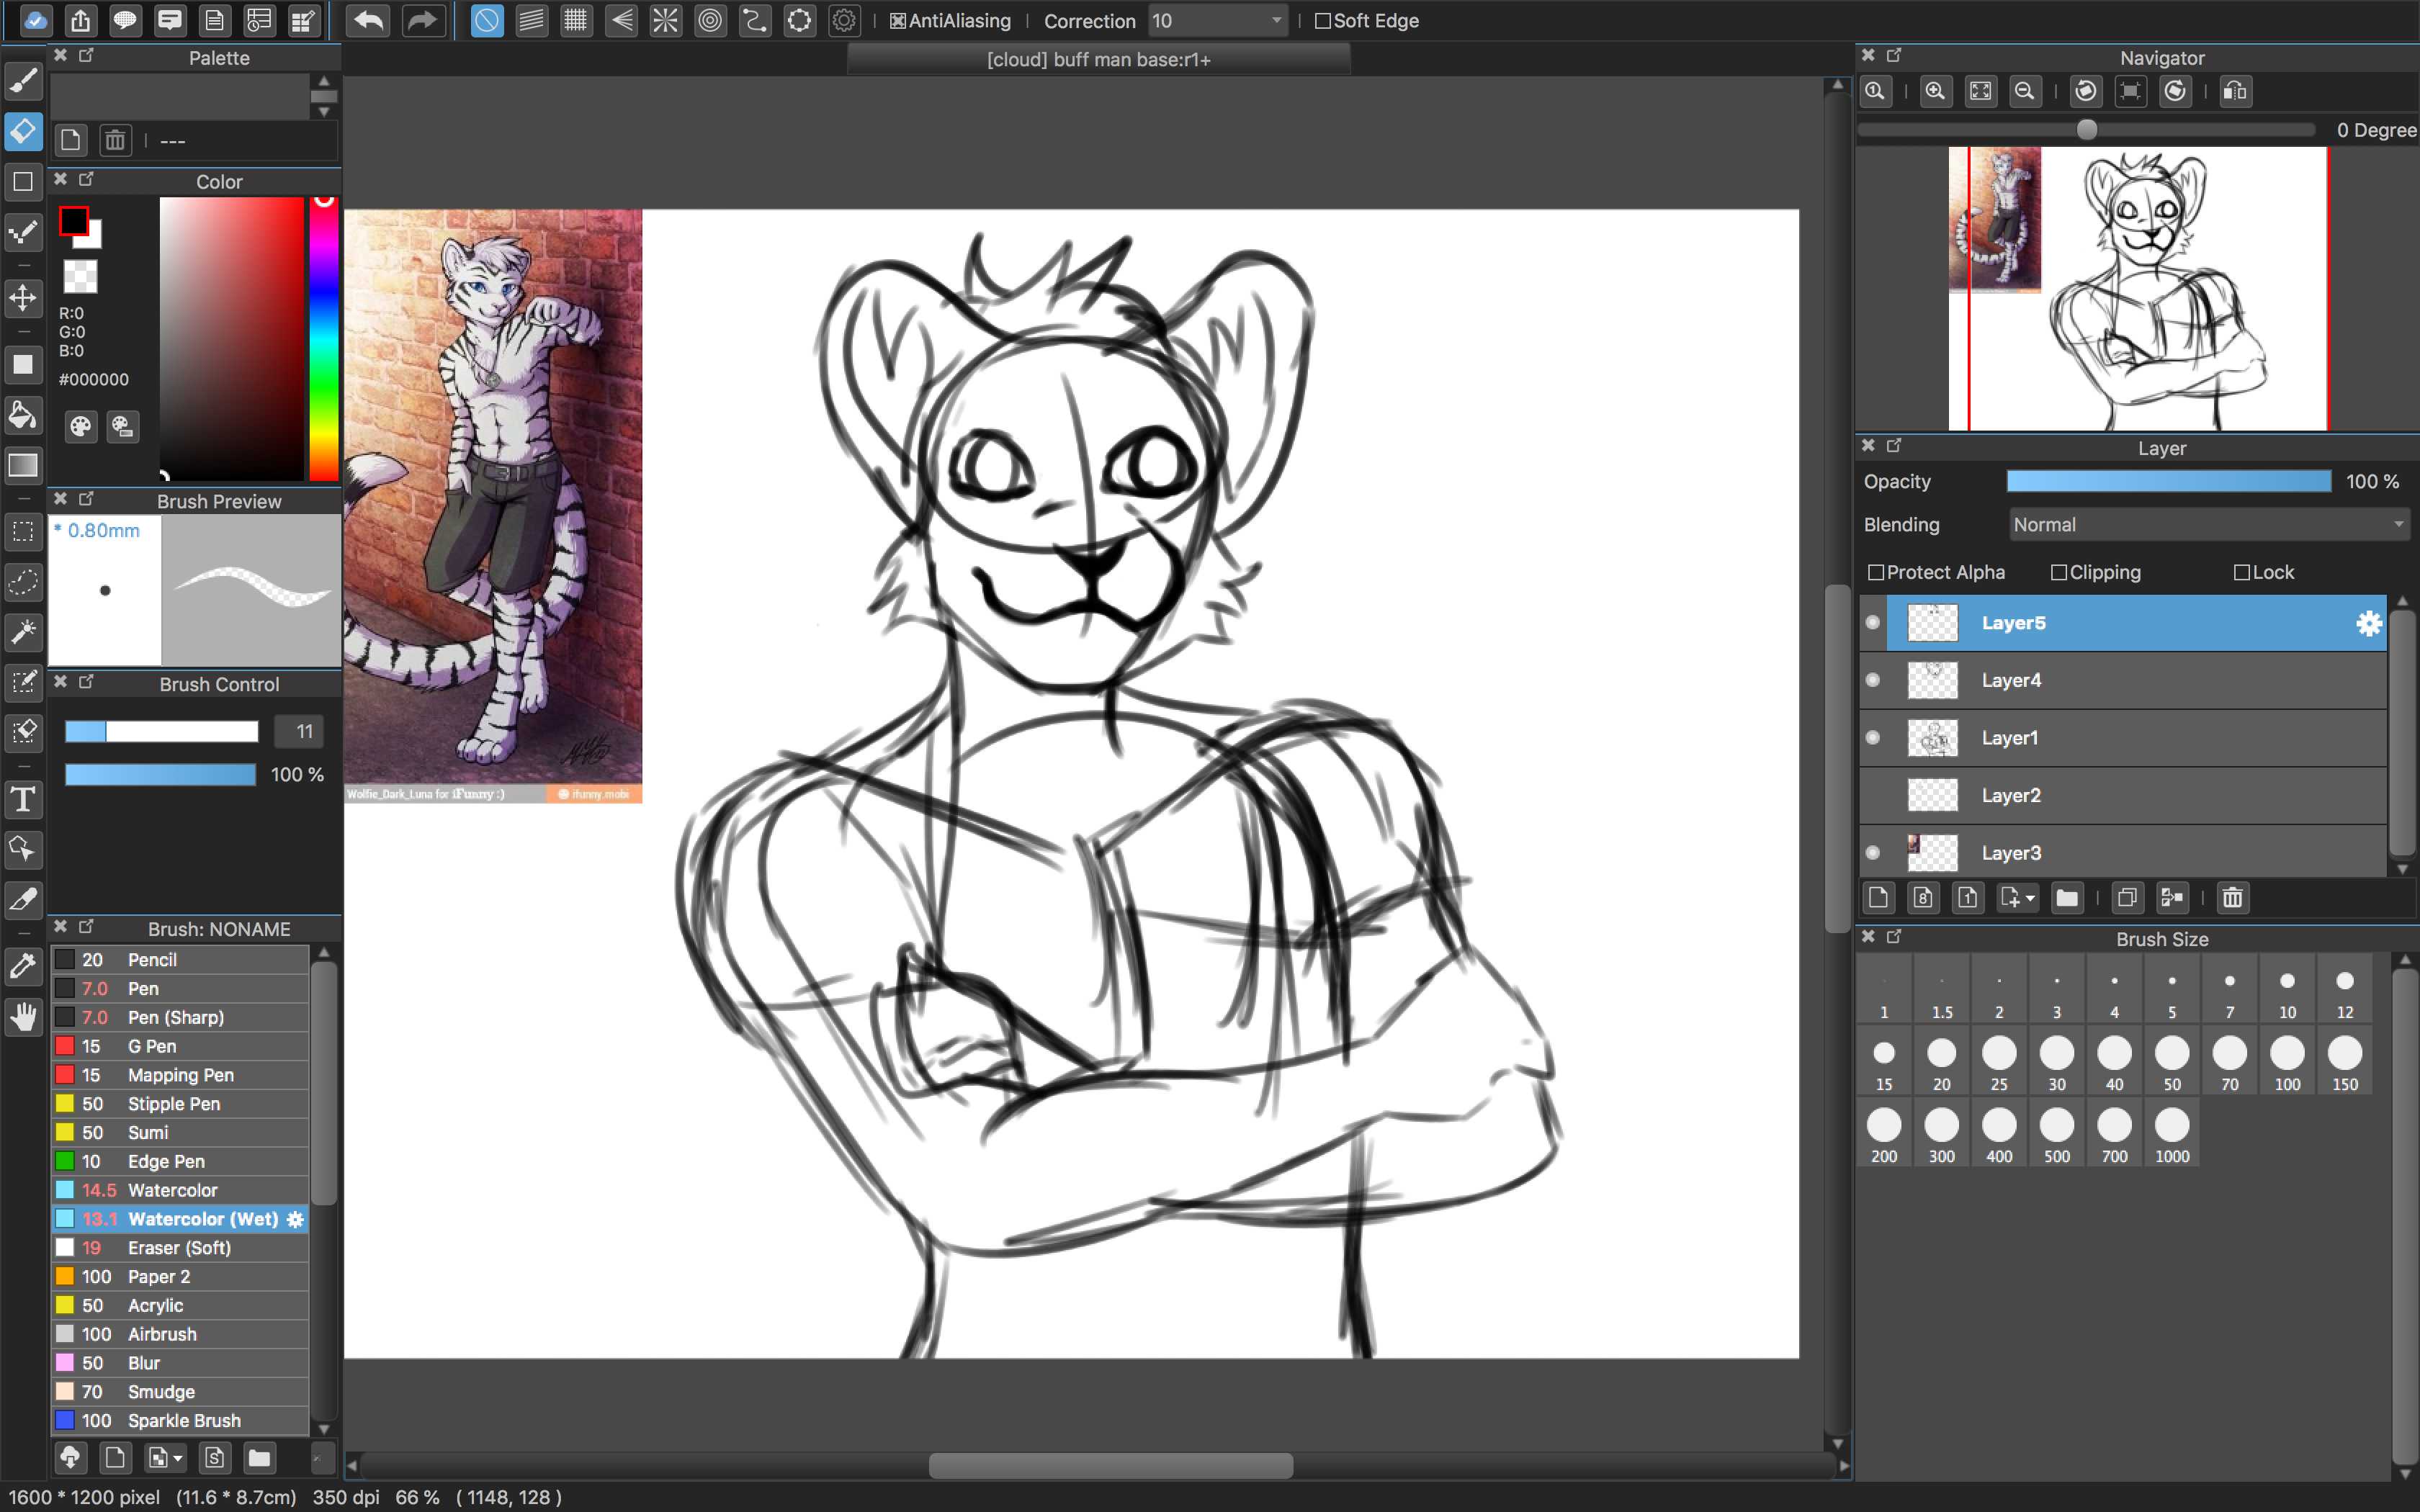Select the Airbrush brush

(180, 1334)
